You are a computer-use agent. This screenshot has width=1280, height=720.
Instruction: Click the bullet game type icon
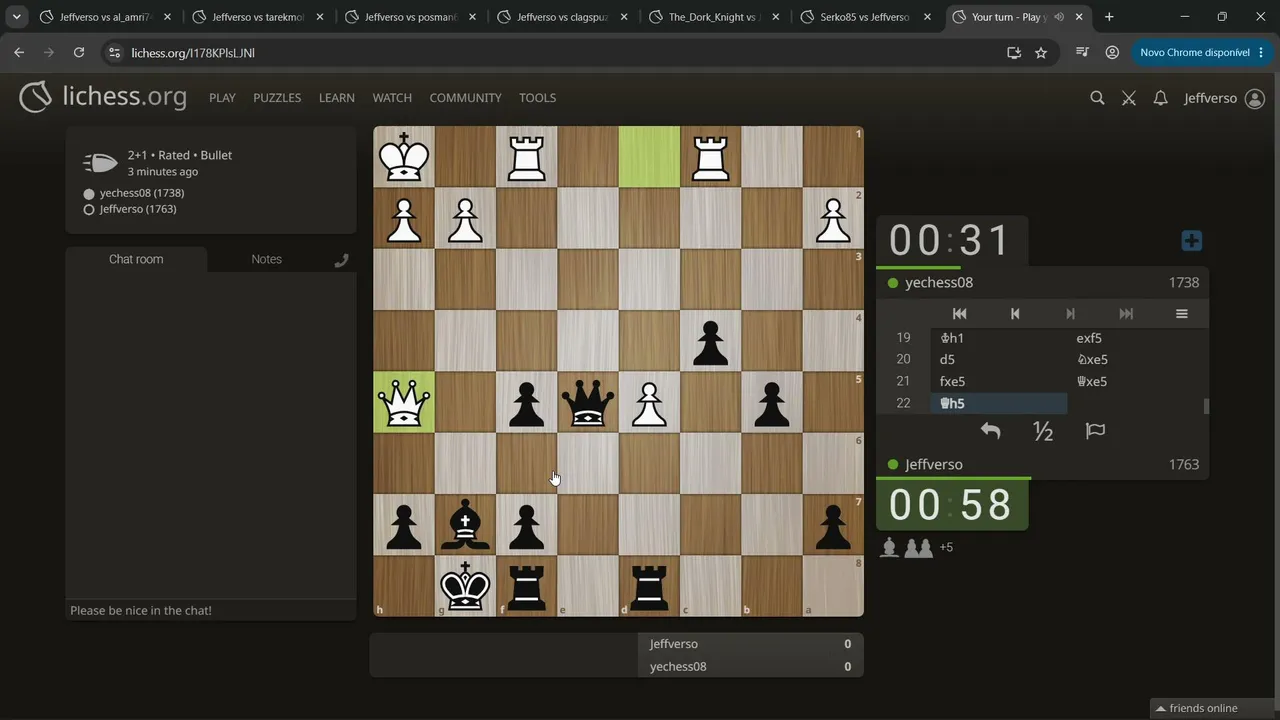[x=100, y=163]
